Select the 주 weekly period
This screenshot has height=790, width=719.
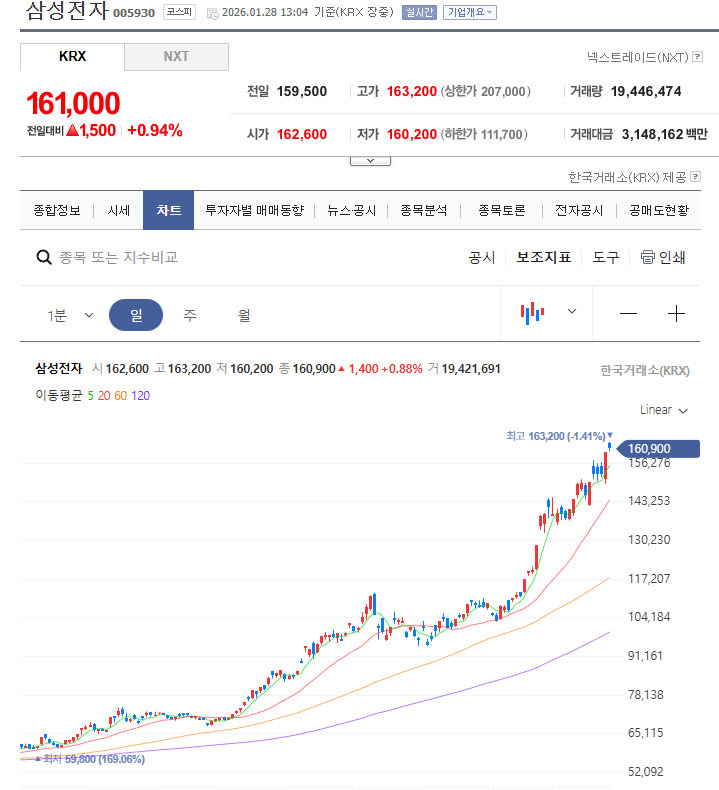pos(190,315)
